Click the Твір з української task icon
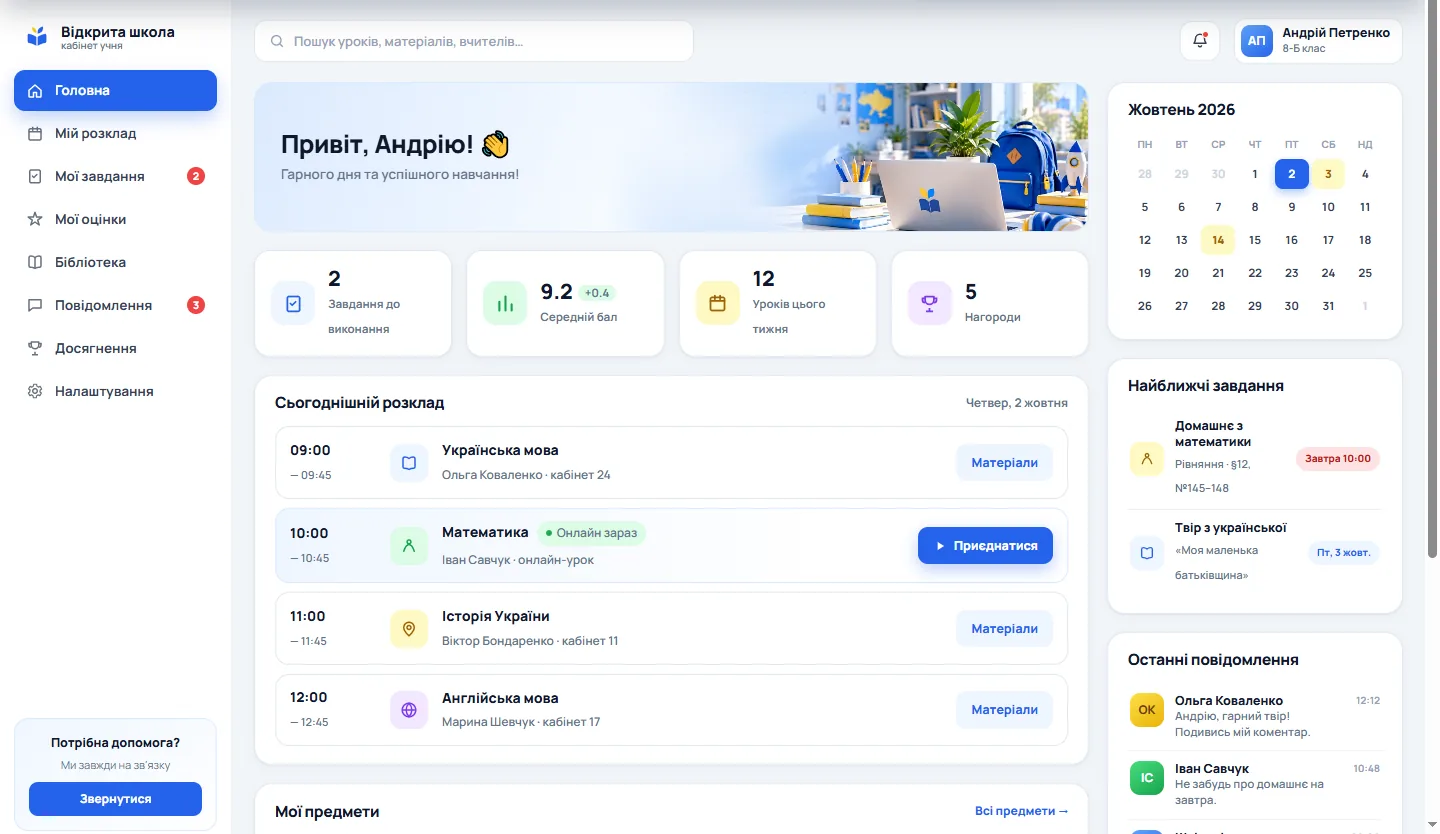 click(x=1146, y=553)
